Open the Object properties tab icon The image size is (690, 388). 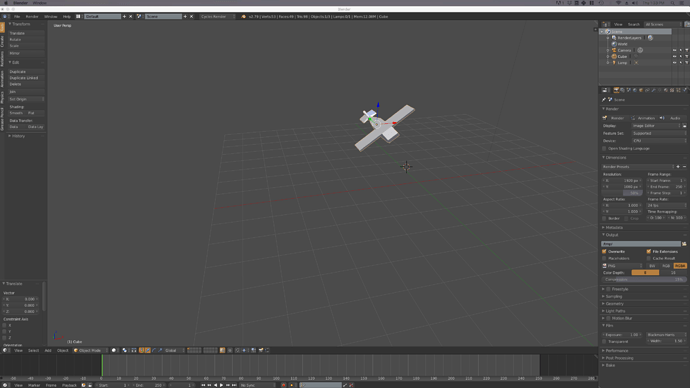(x=641, y=90)
